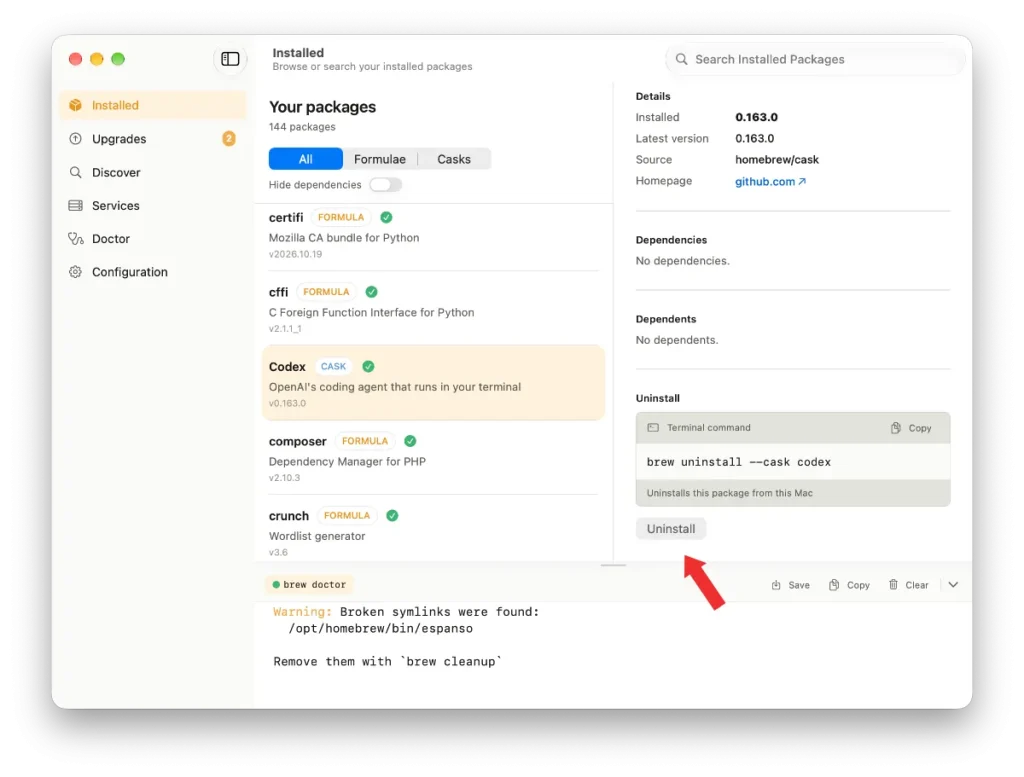Select the certifi package row
This screenshot has width=1024, height=777.
pos(433,235)
